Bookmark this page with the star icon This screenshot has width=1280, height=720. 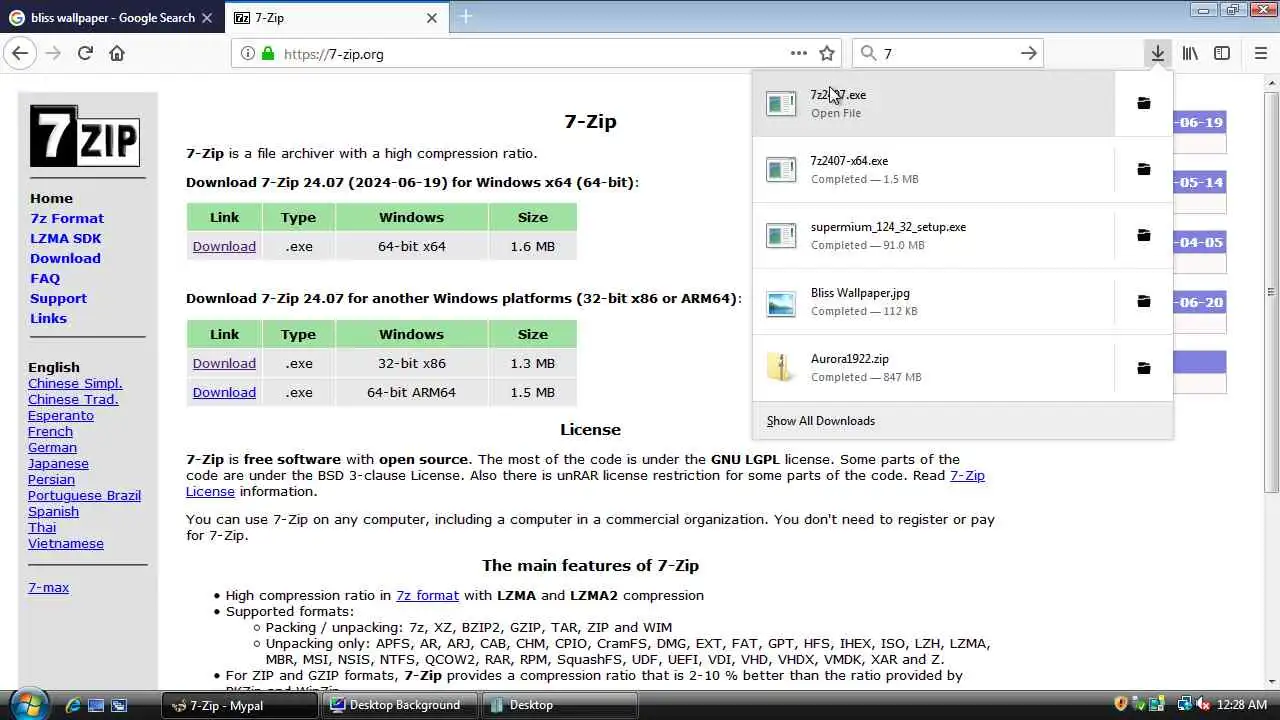tap(827, 53)
